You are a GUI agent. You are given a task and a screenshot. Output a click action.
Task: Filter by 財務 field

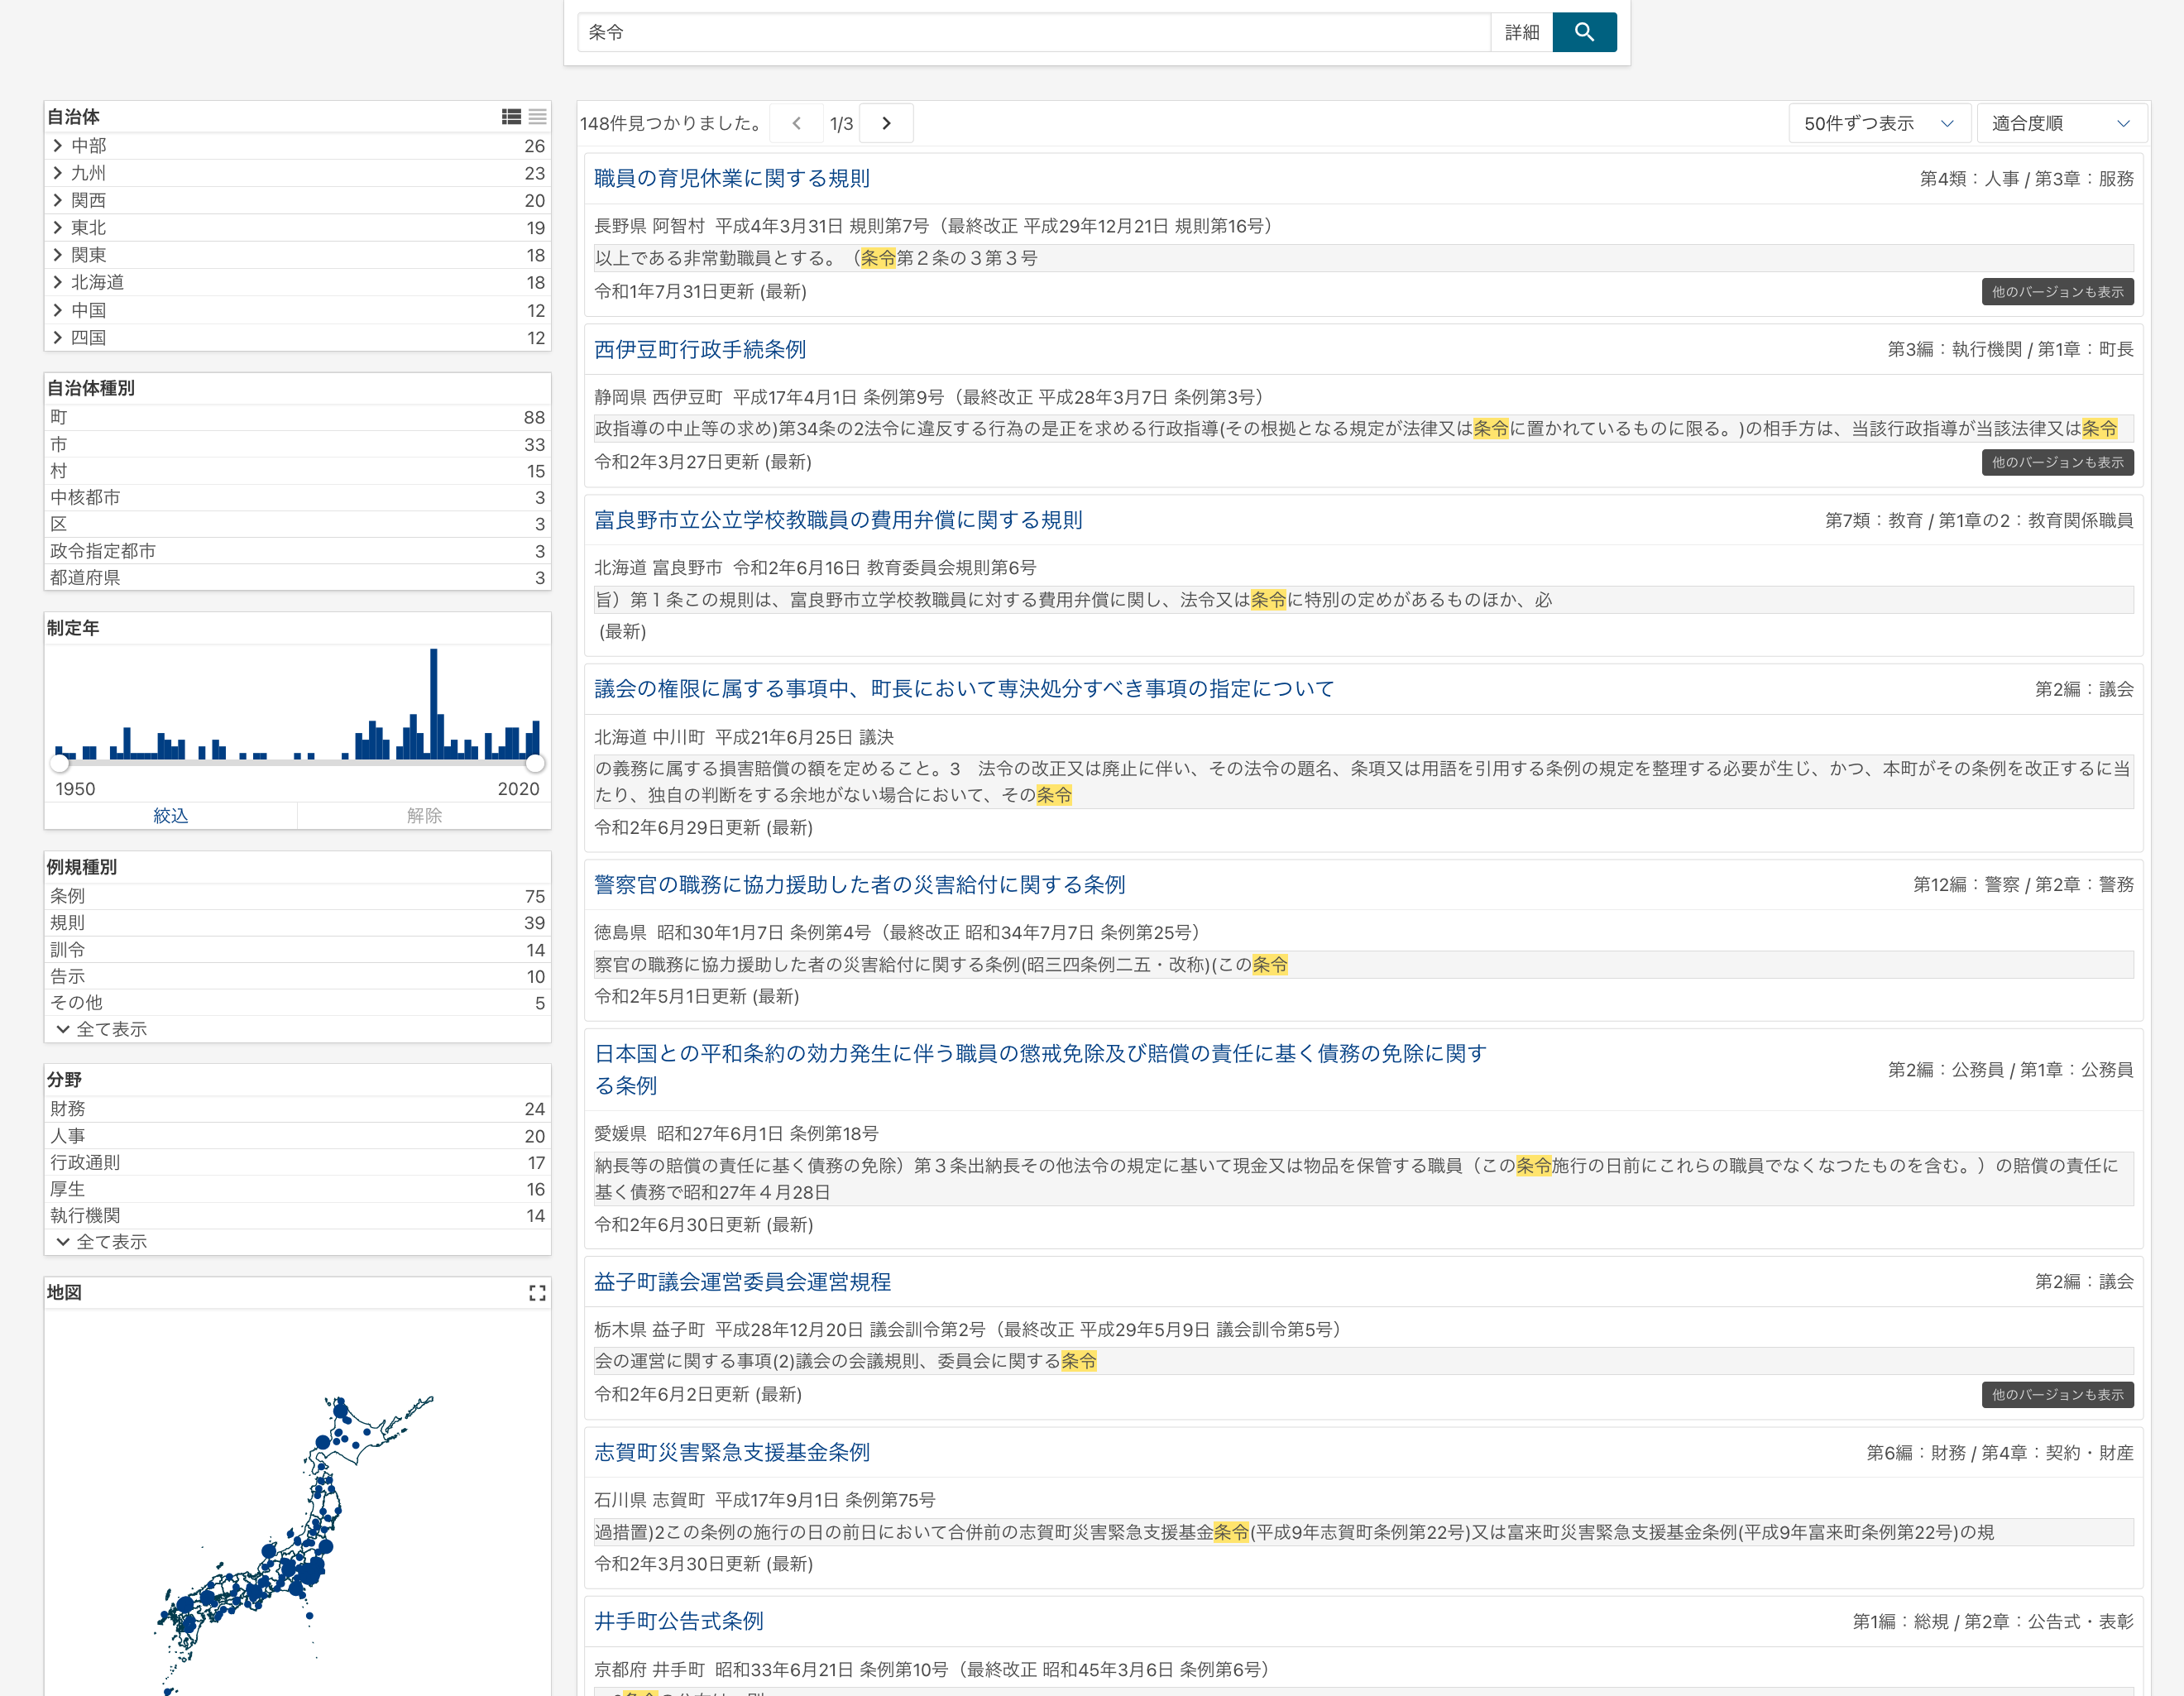[298, 1109]
